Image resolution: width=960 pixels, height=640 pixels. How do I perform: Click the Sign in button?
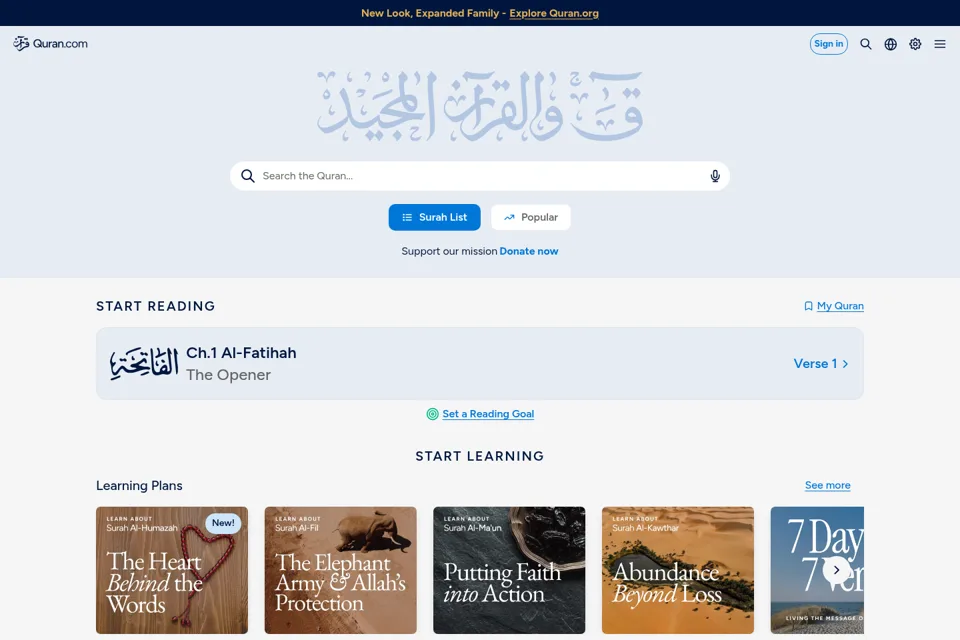[x=828, y=44]
